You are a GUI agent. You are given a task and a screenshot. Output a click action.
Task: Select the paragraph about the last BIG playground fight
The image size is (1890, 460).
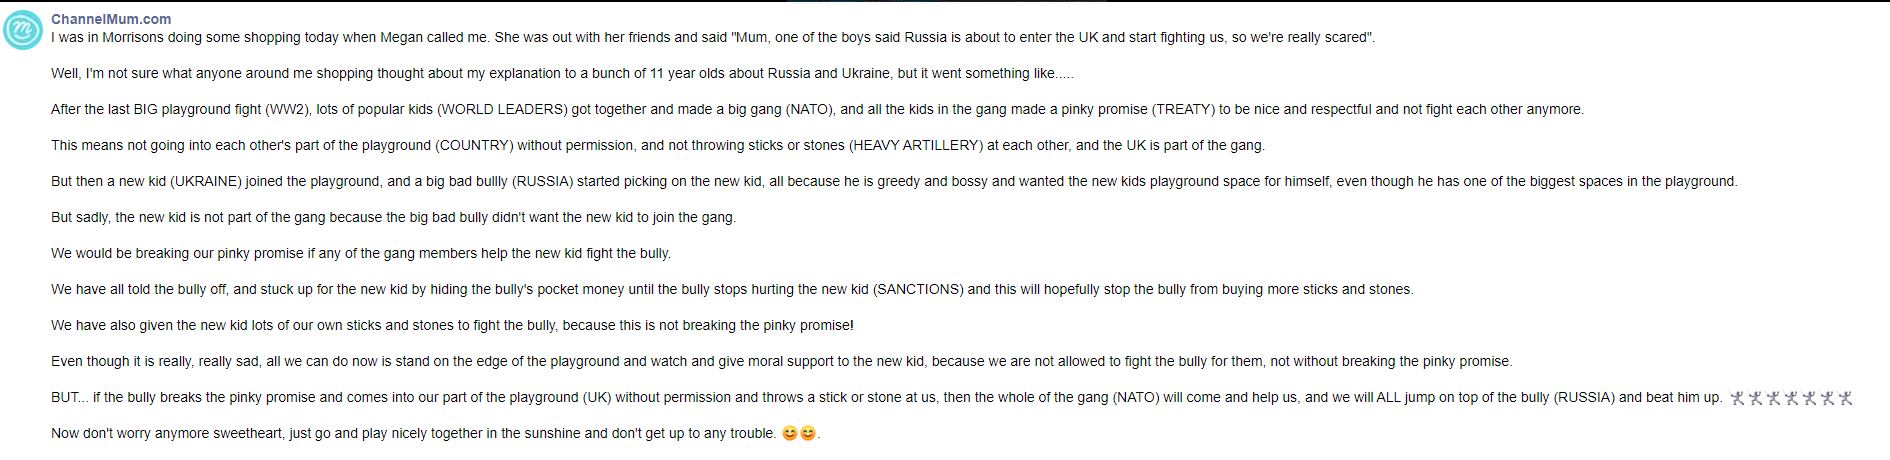(817, 109)
